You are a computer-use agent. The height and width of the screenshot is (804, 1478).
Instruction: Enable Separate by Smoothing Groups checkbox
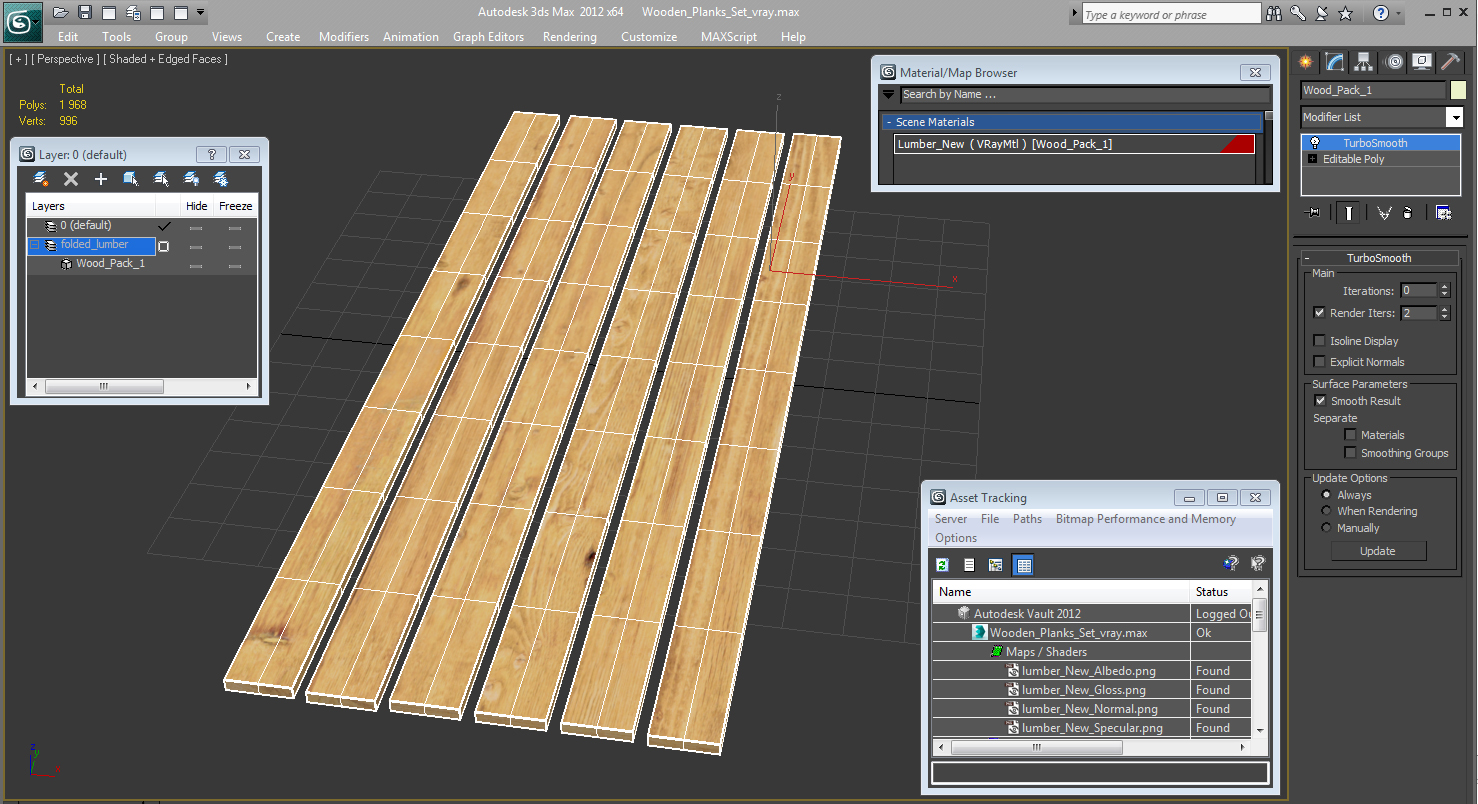(x=1350, y=453)
